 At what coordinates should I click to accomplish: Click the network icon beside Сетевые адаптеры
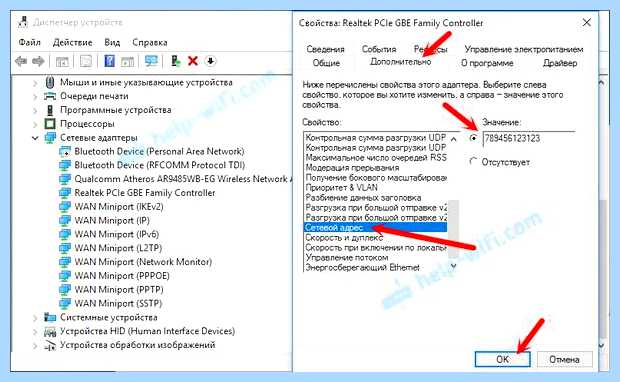(50, 138)
